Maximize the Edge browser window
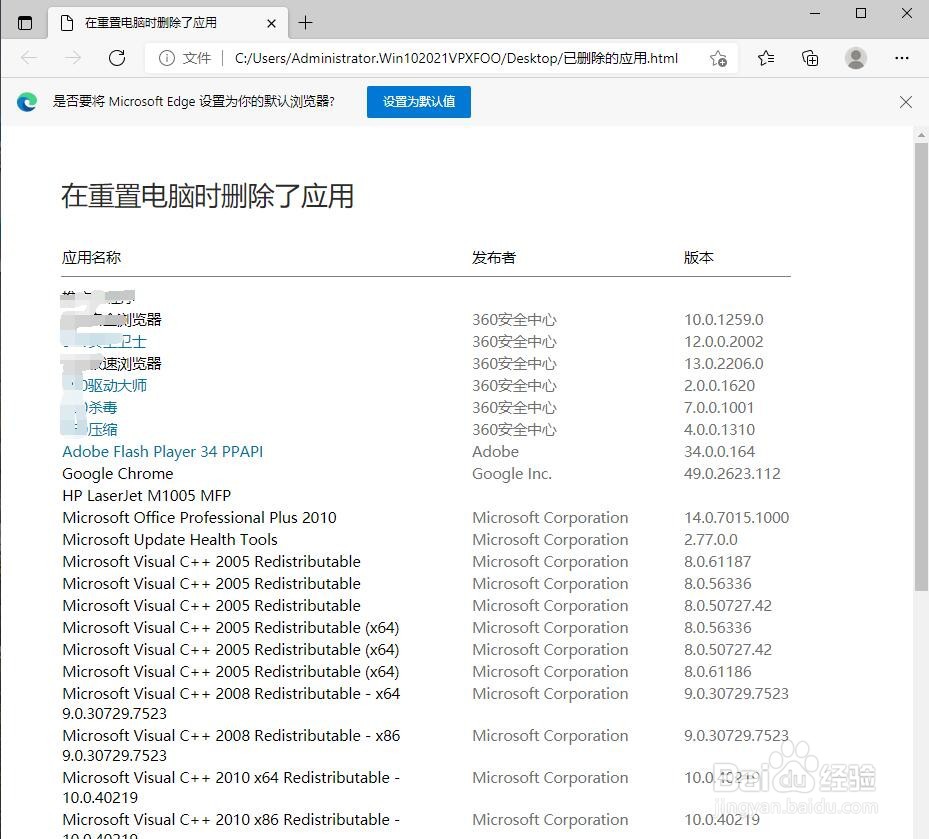This screenshot has width=929, height=839. click(x=861, y=13)
